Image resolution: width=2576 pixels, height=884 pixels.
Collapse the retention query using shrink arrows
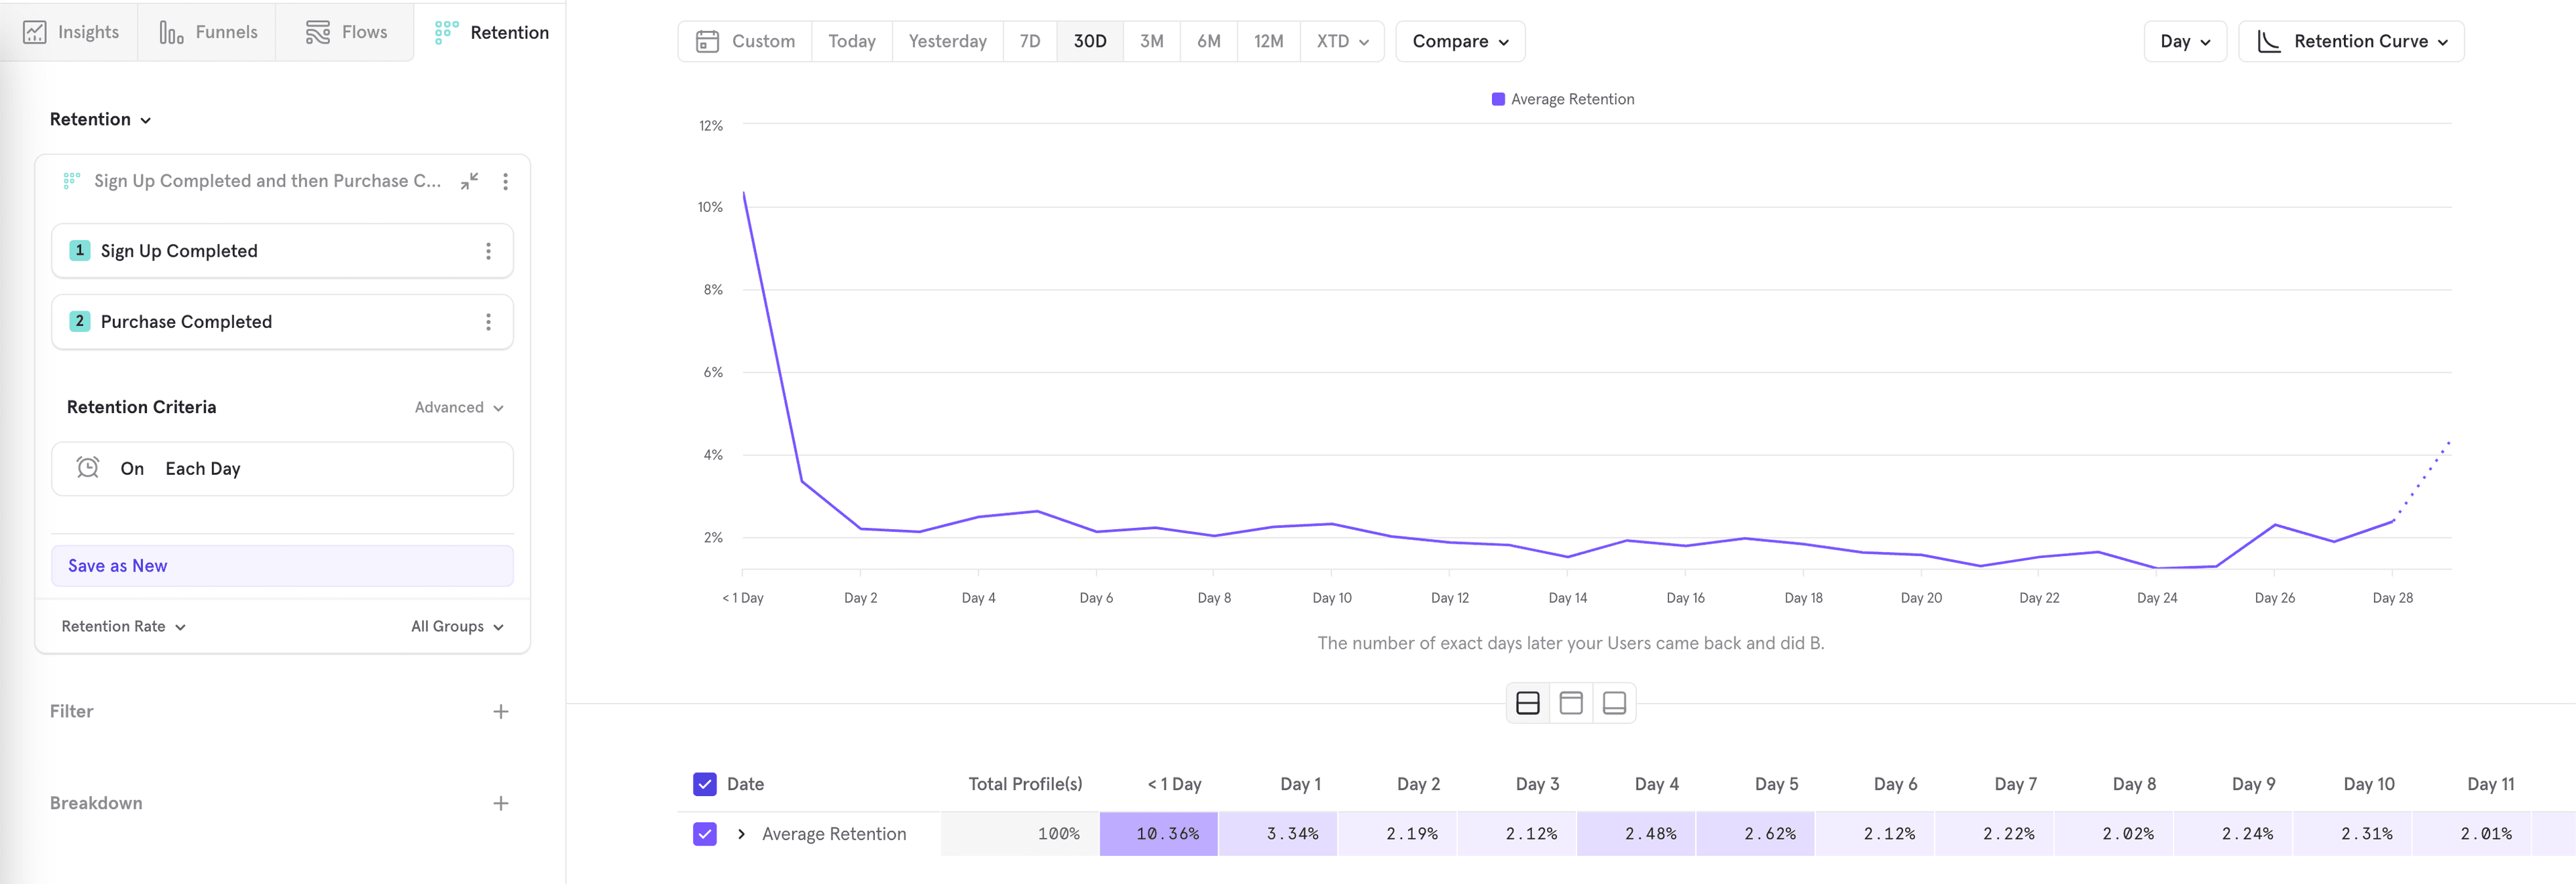[x=469, y=181]
